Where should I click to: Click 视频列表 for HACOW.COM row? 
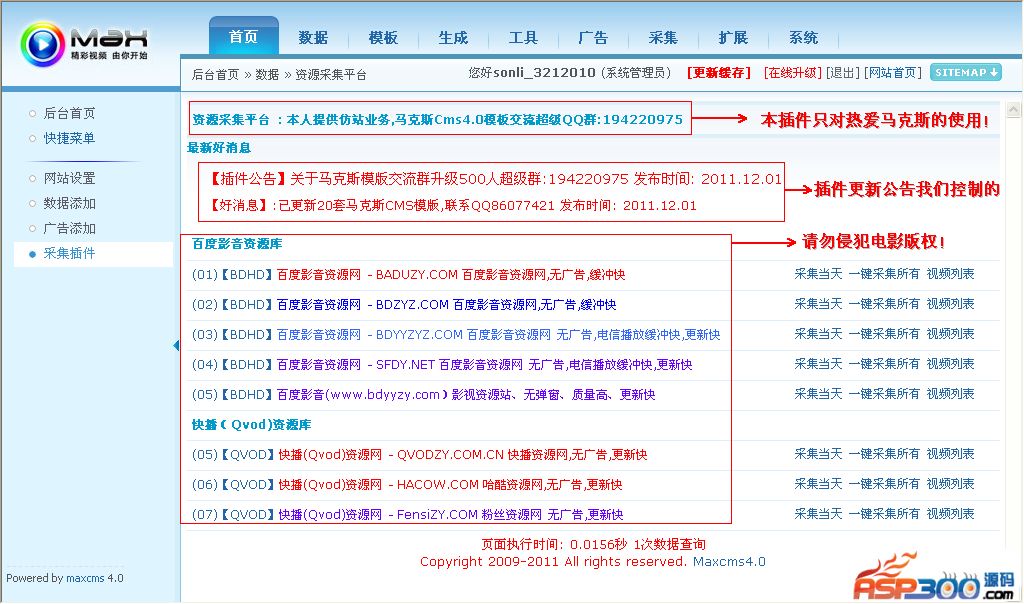(x=950, y=485)
